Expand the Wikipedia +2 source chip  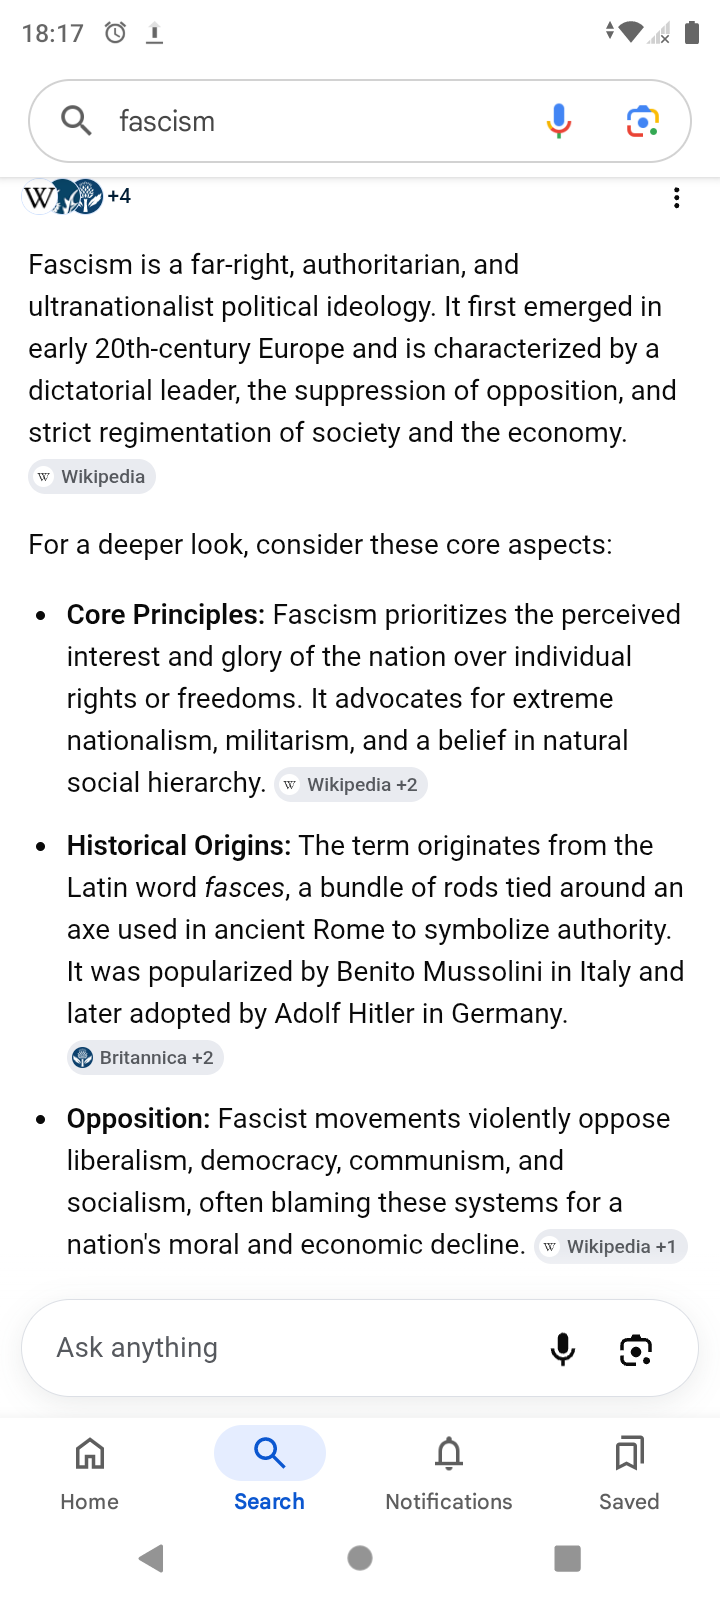tap(351, 785)
